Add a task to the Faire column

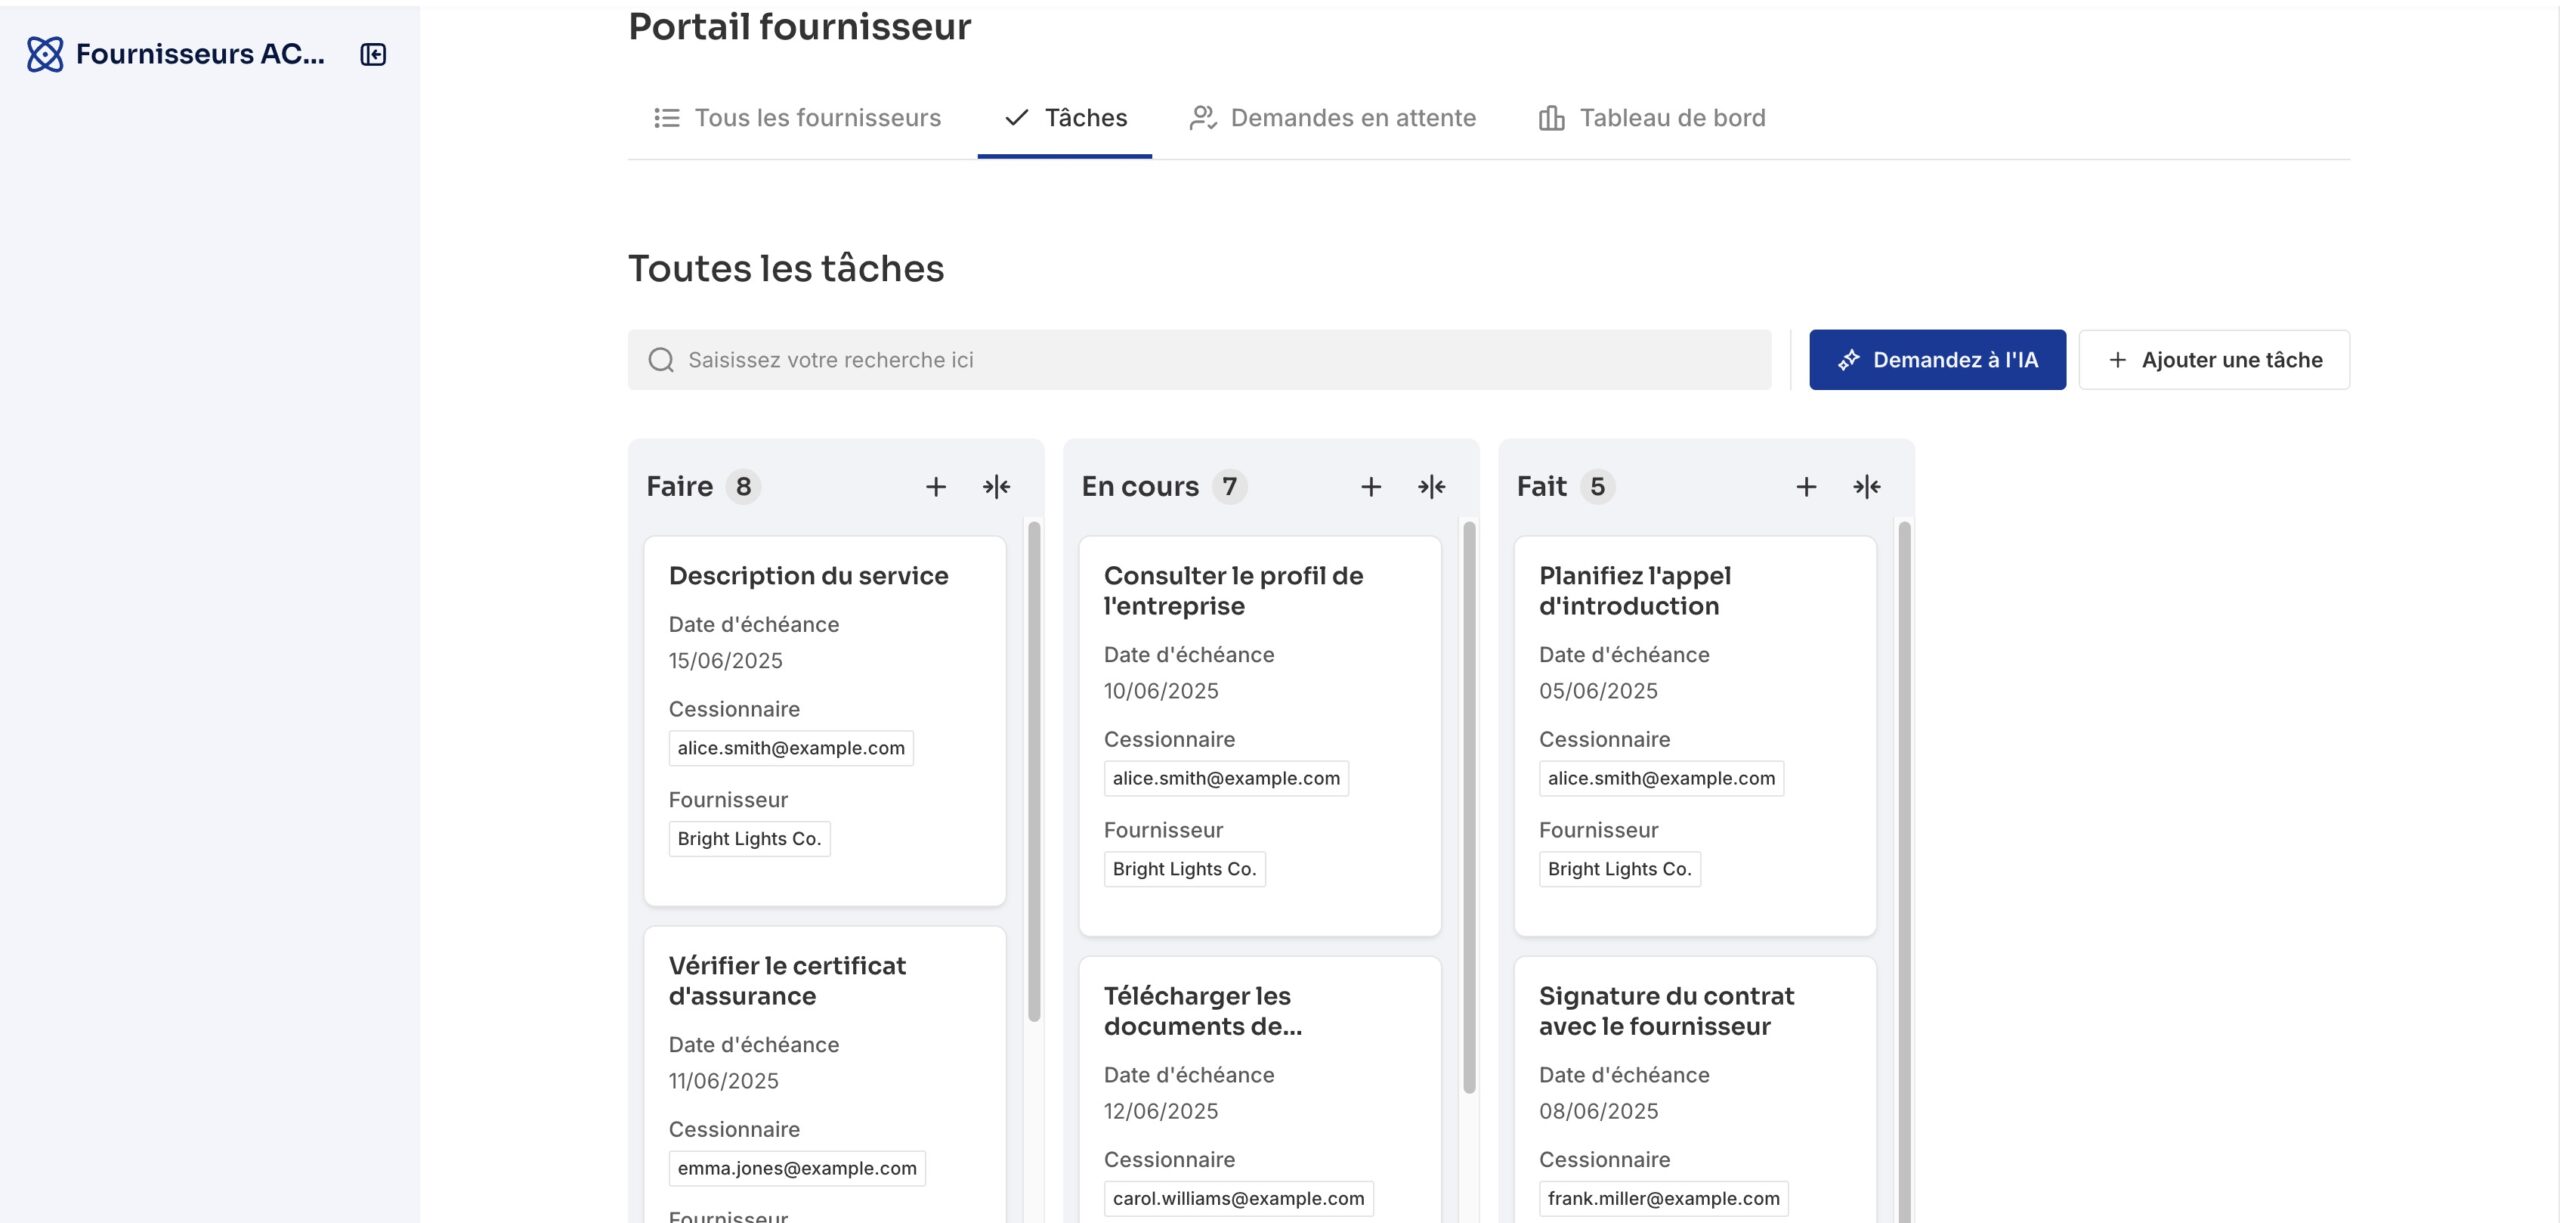point(935,487)
